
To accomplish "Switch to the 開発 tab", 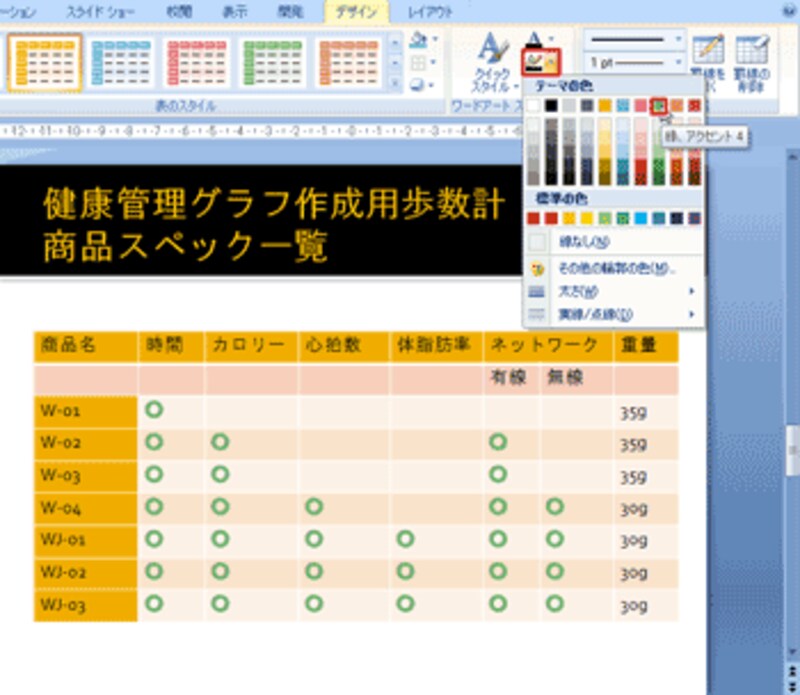I will [290, 12].
